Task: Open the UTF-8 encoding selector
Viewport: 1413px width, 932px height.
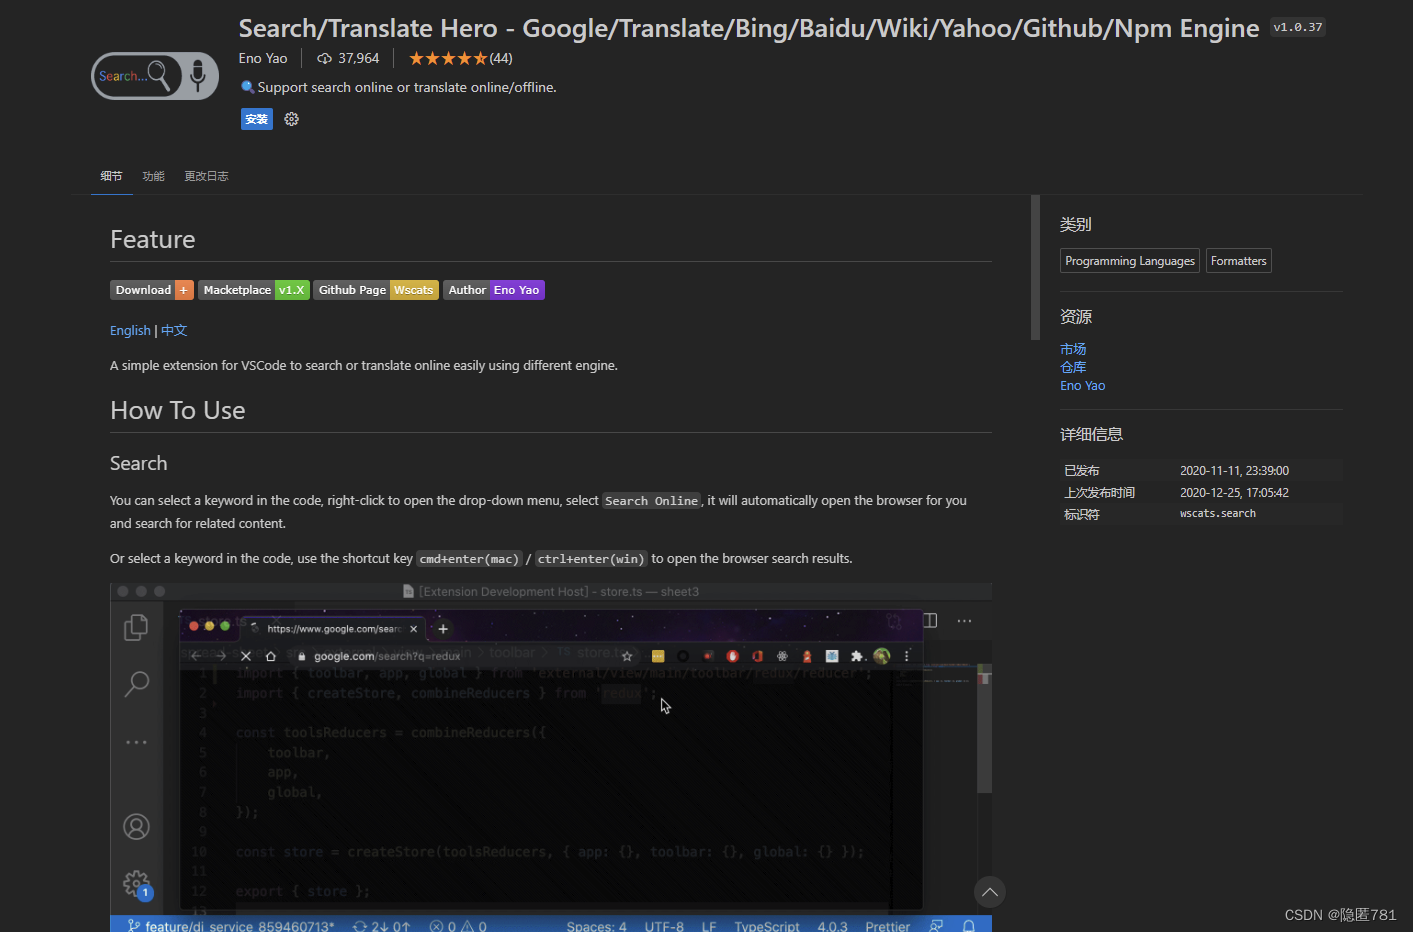Action: pyautogui.click(x=664, y=925)
